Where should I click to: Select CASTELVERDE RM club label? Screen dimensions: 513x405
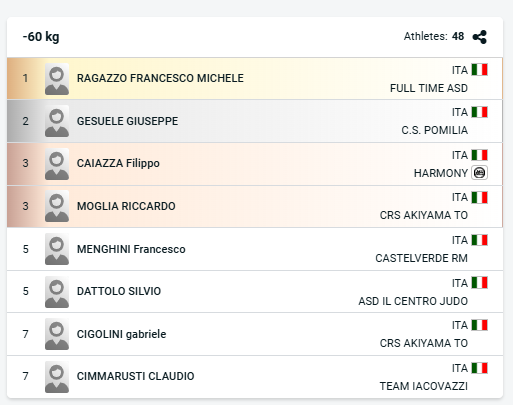coord(421,258)
